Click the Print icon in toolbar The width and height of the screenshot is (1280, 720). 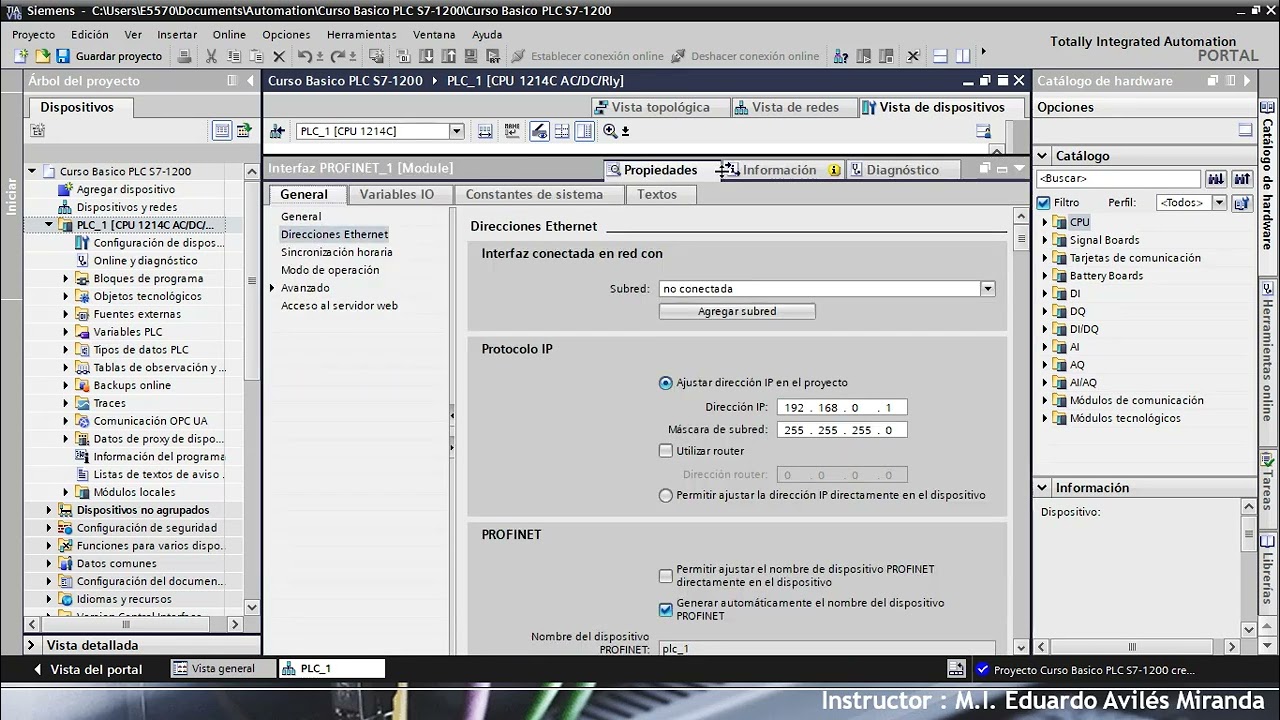(x=184, y=57)
